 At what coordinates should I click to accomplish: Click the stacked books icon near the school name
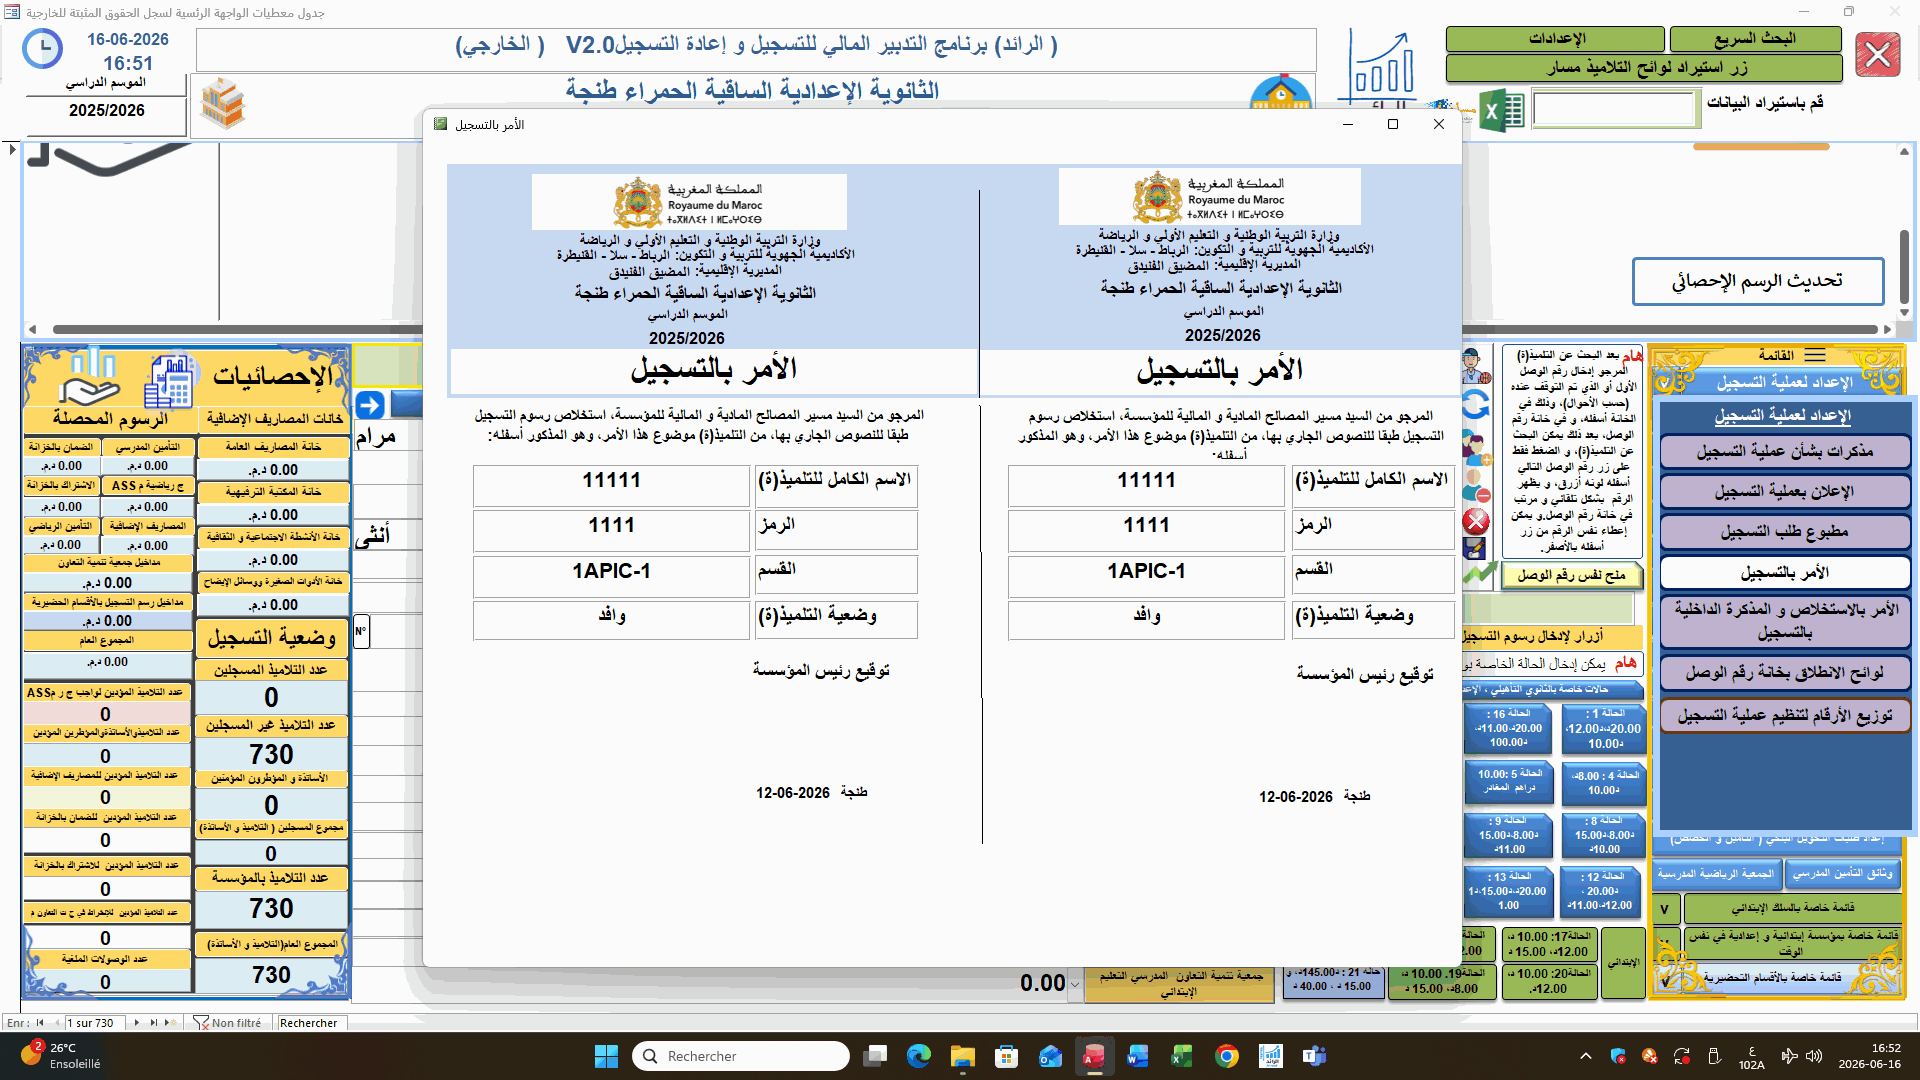coord(222,104)
